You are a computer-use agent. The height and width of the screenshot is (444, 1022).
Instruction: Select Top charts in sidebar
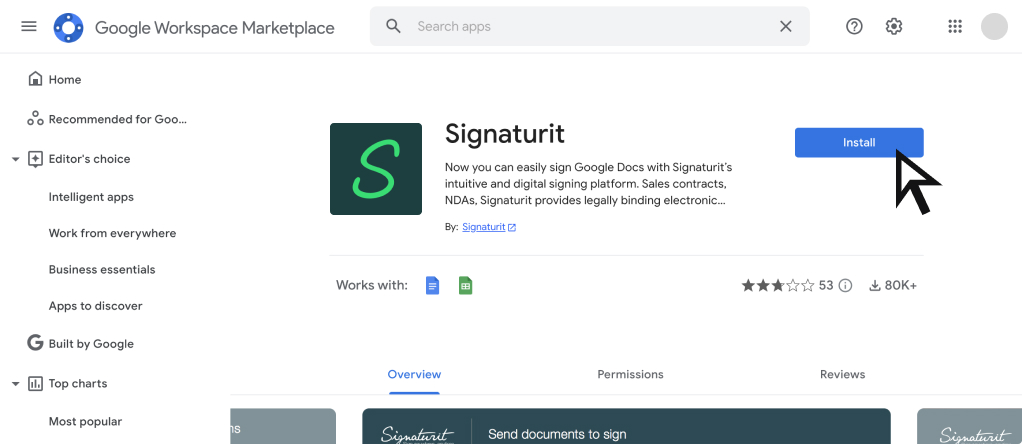point(78,383)
